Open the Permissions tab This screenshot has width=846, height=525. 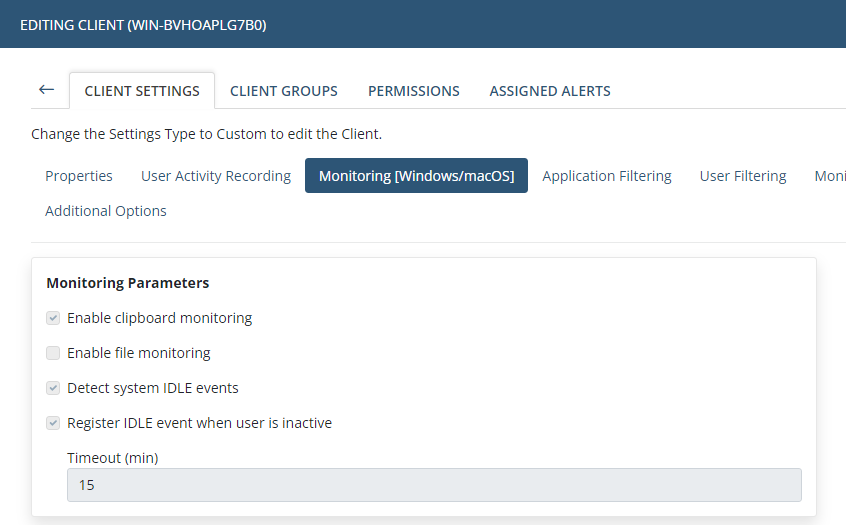tap(414, 91)
